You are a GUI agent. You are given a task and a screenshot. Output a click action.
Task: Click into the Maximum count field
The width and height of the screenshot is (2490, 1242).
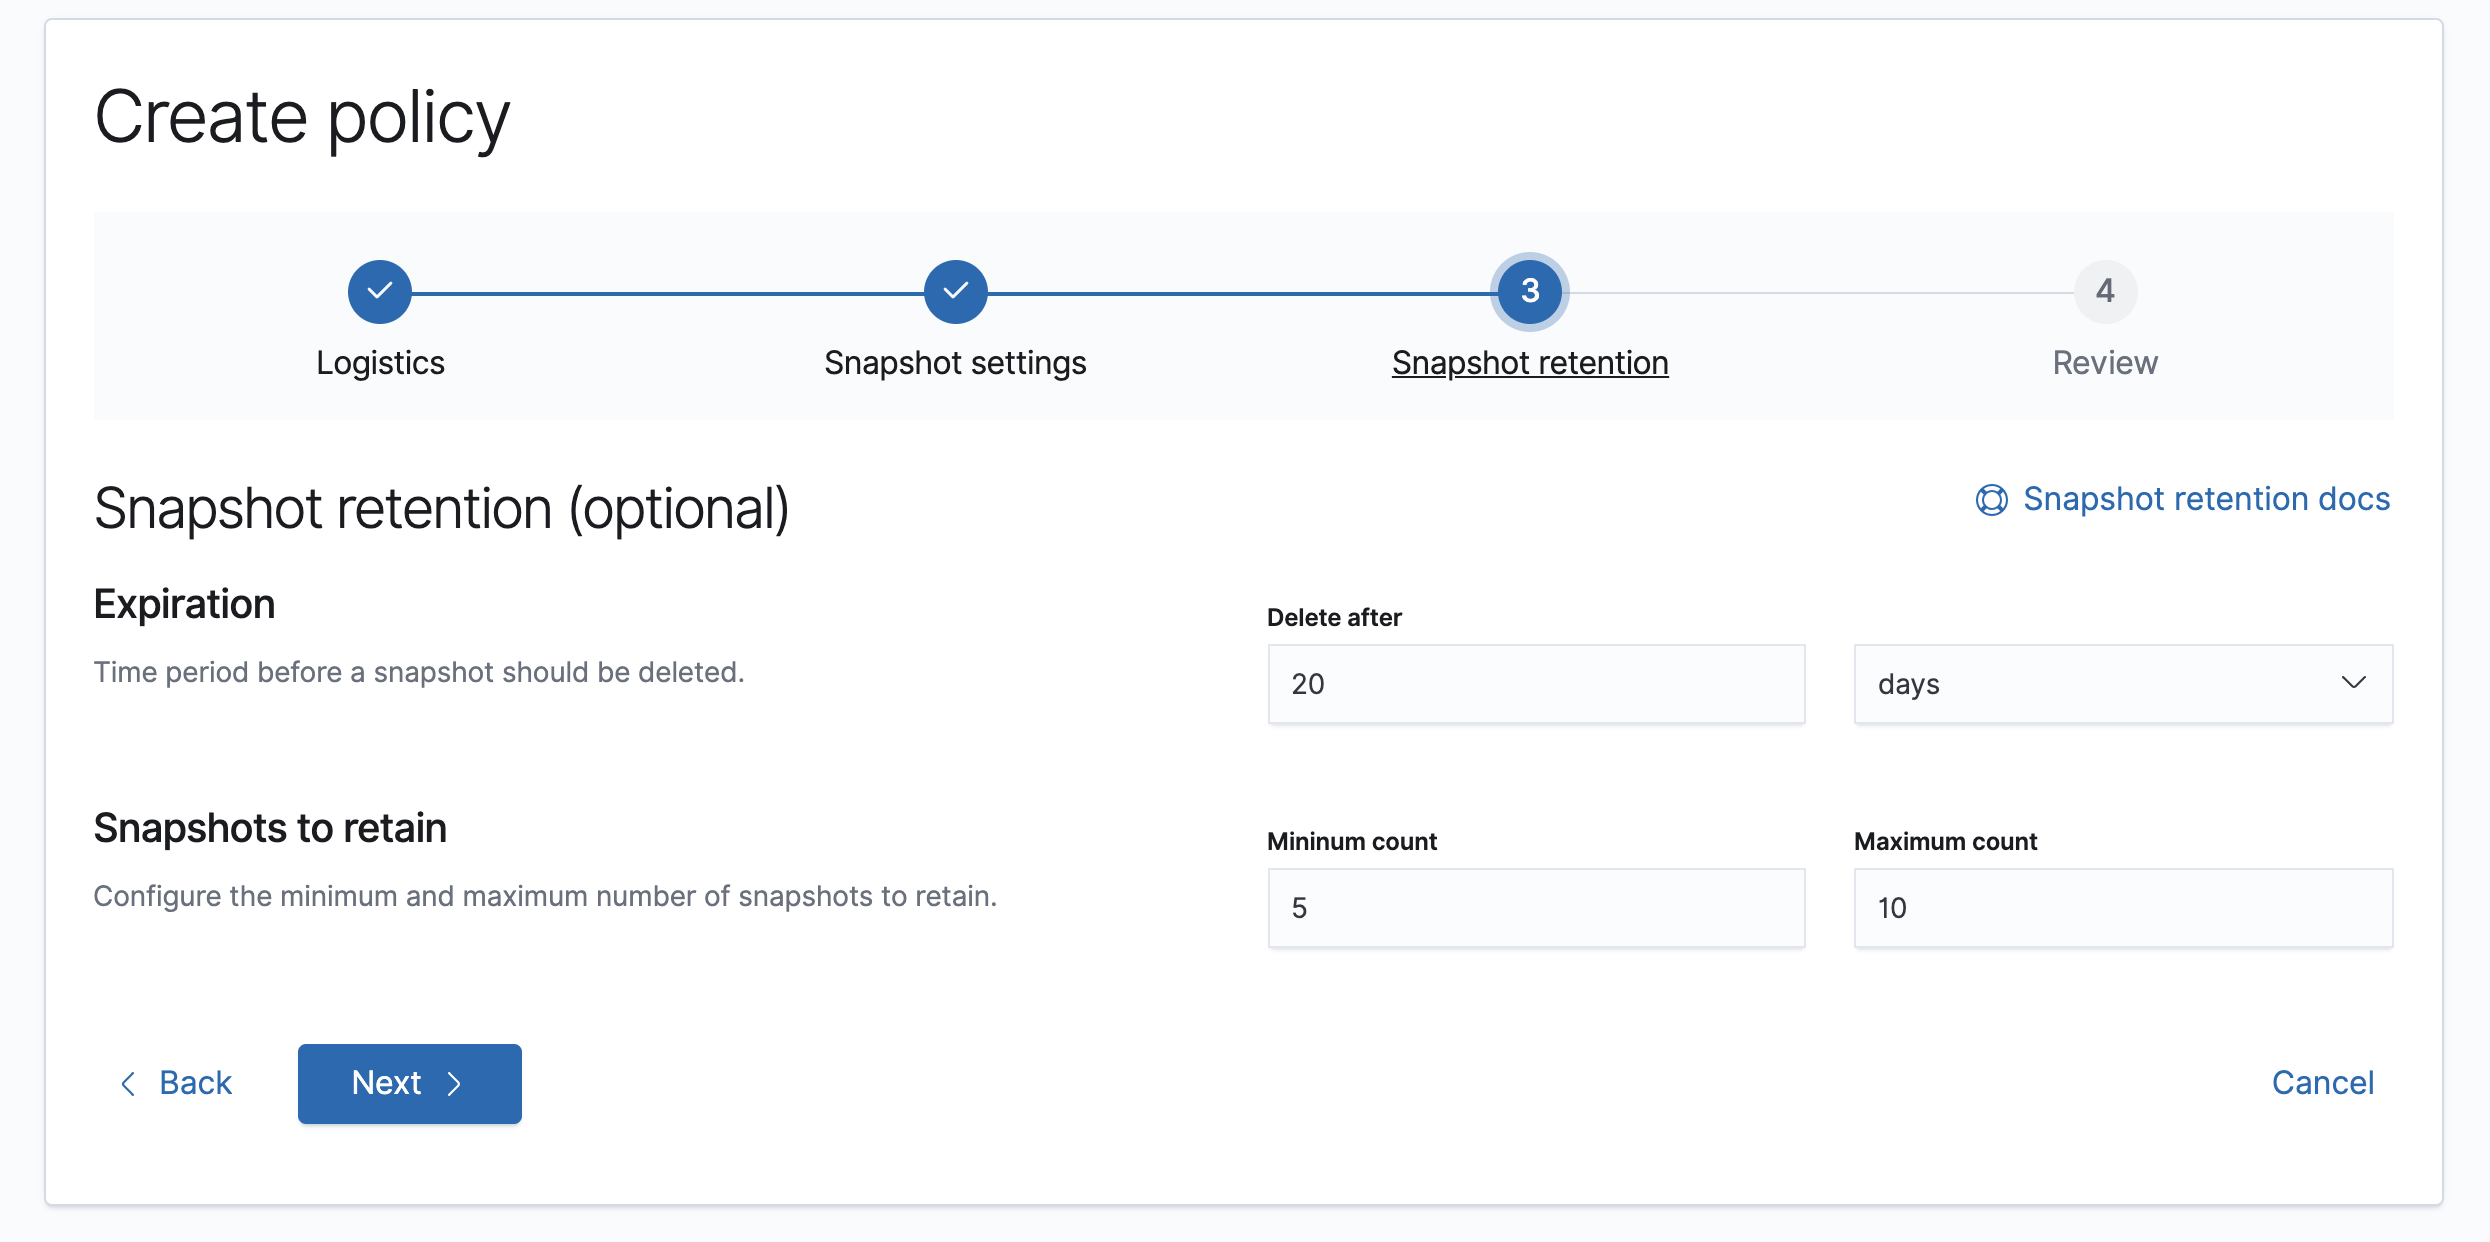click(2122, 908)
